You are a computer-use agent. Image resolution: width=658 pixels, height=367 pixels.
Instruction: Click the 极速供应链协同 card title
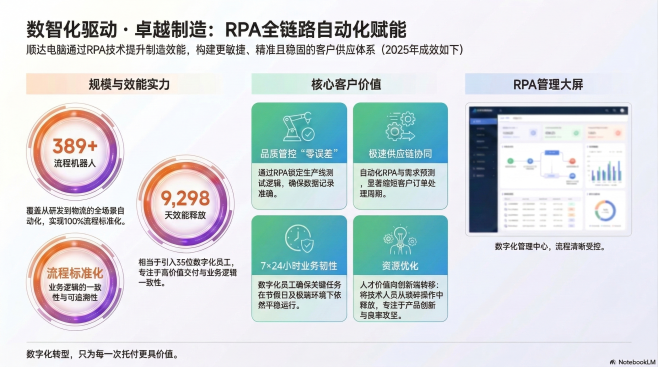400,154
